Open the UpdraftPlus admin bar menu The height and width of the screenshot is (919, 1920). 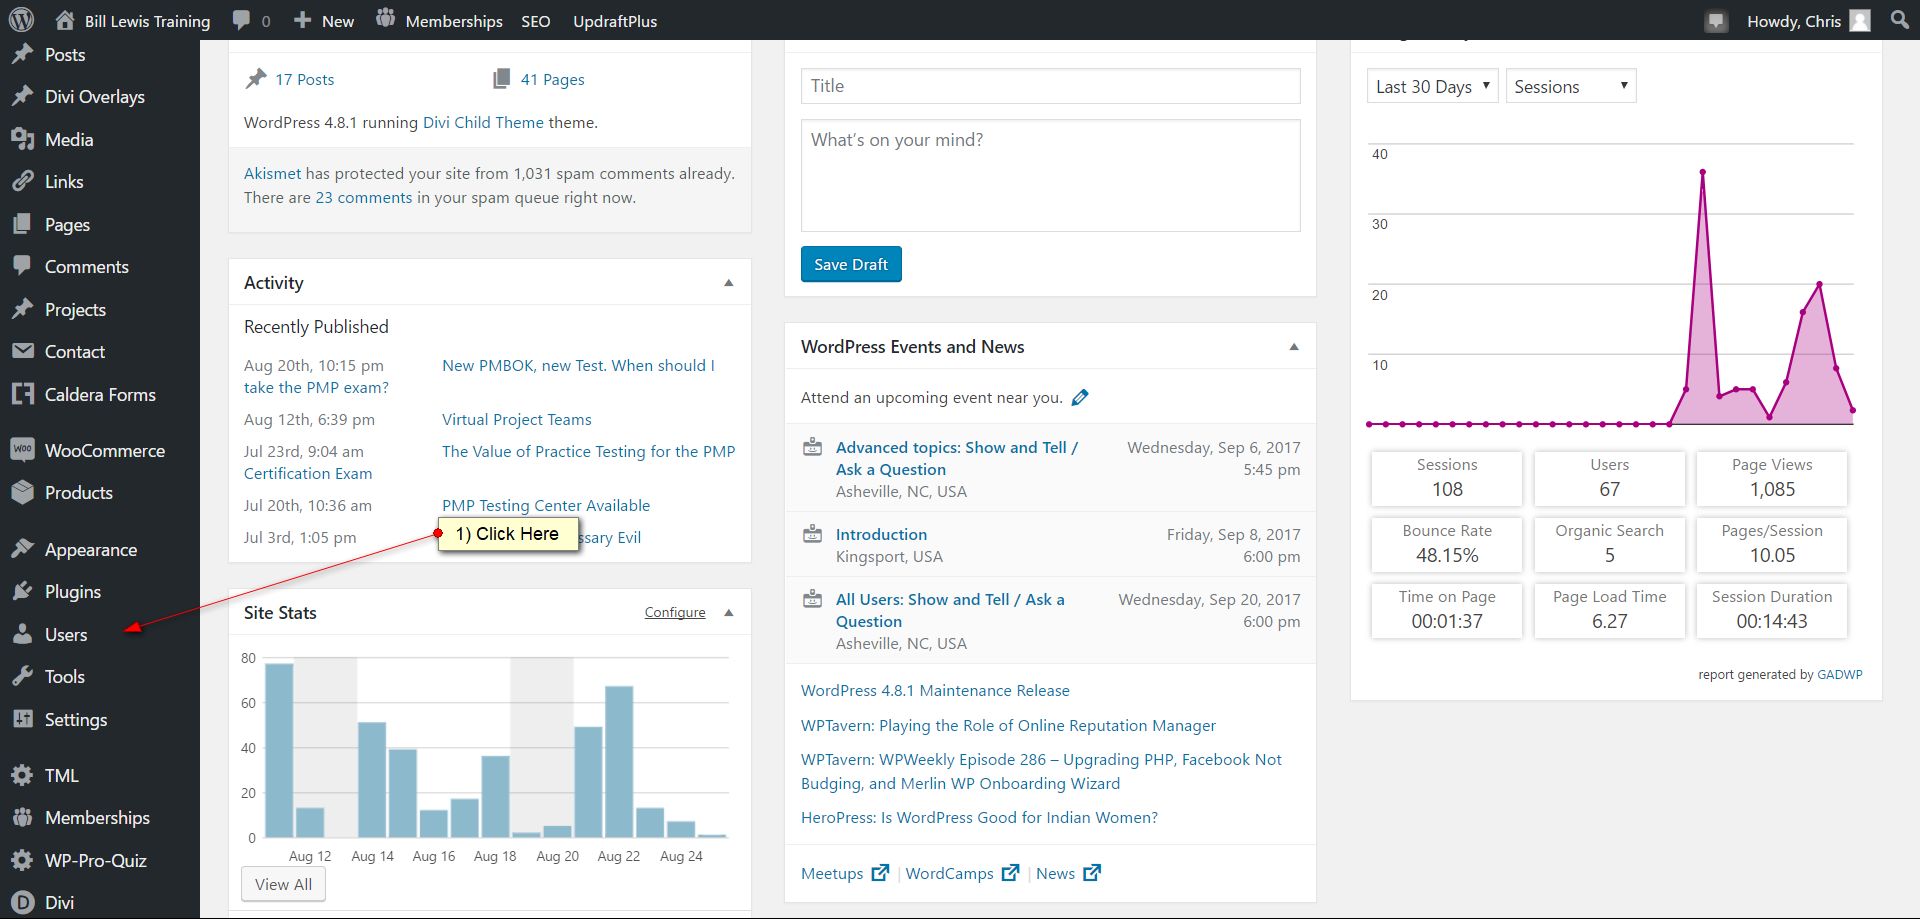(x=615, y=21)
